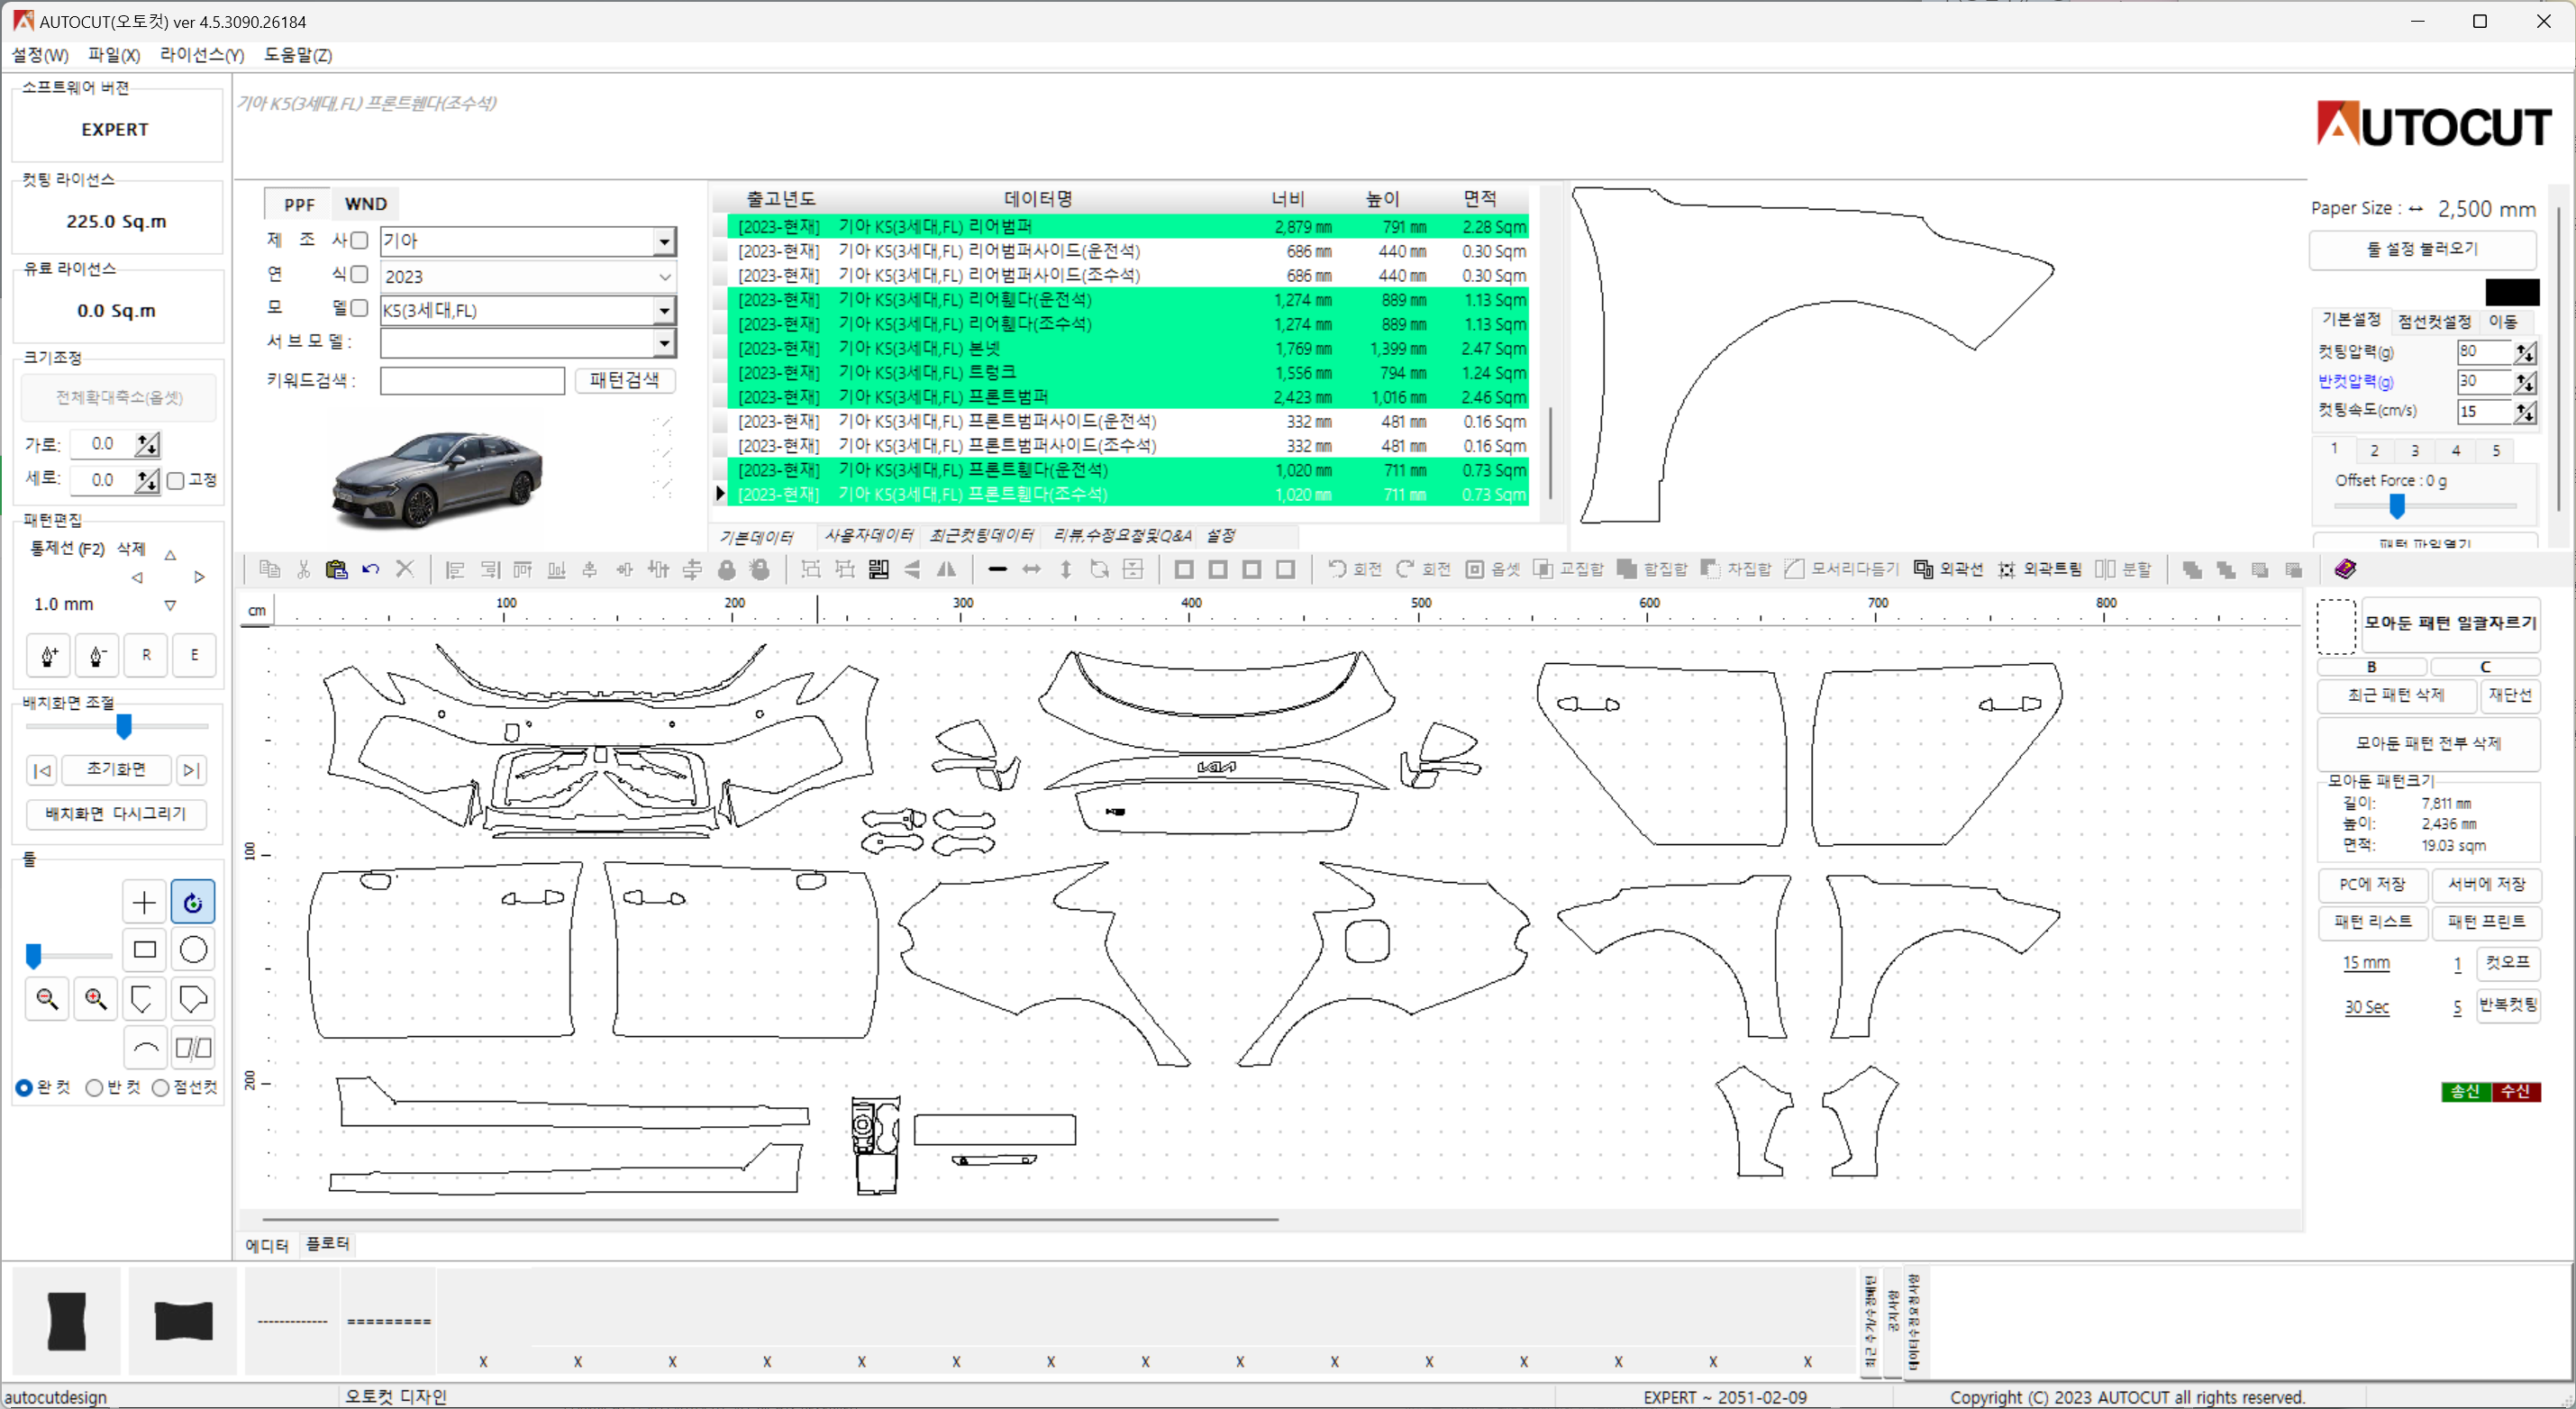Click the PC에 저장 button
Viewport: 2576px width, 1409px height.
tap(2372, 885)
